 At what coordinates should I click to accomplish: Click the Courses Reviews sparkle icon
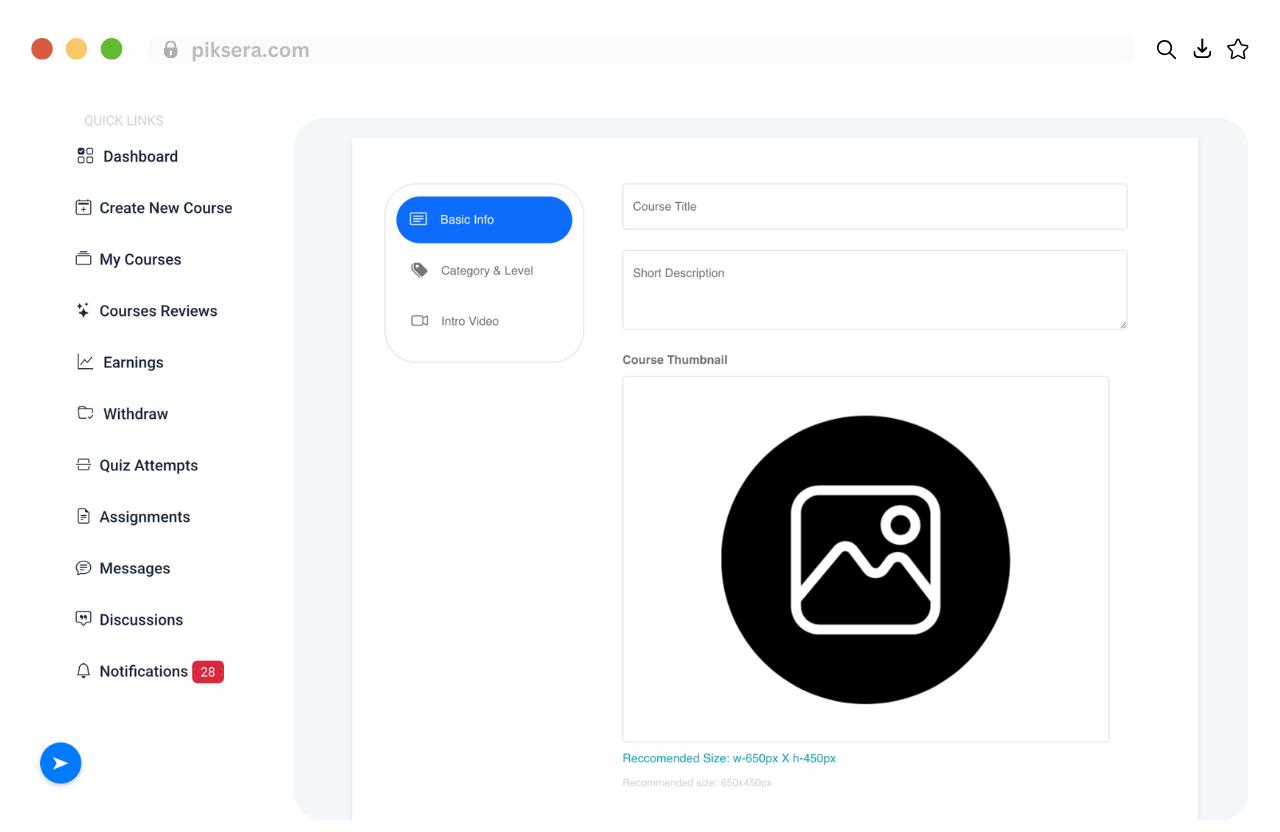point(83,310)
